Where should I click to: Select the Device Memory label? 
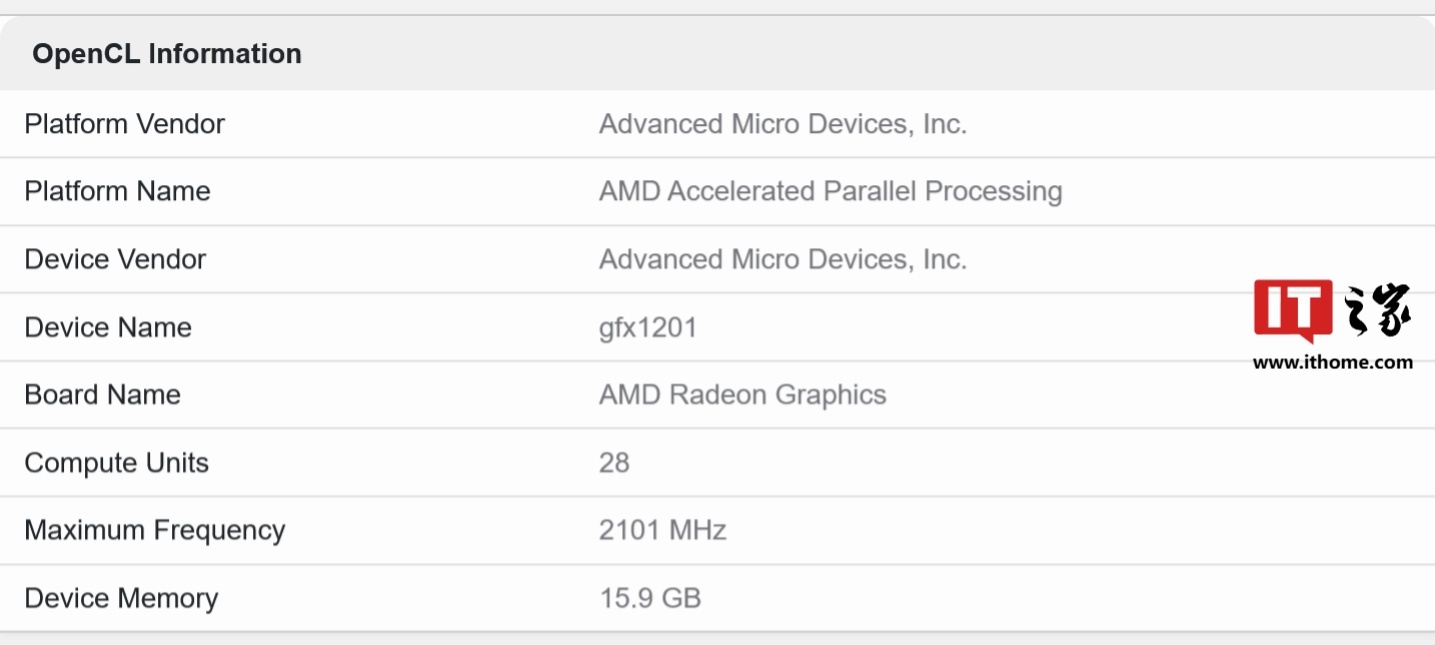click(x=121, y=598)
